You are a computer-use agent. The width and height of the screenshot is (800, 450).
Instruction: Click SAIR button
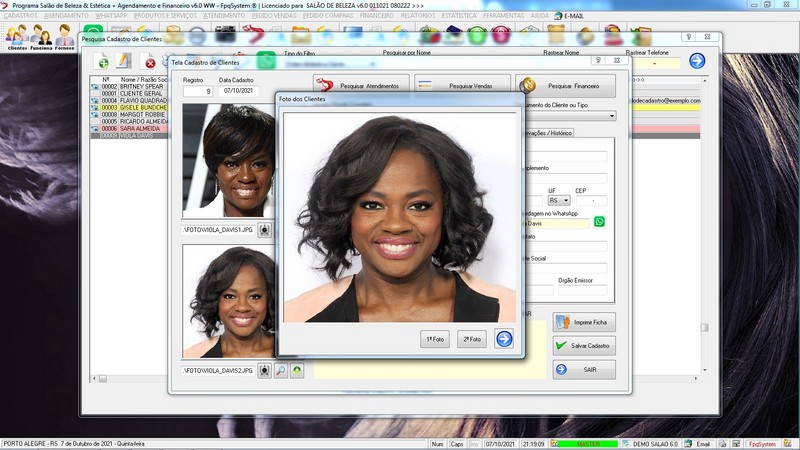point(584,369)
